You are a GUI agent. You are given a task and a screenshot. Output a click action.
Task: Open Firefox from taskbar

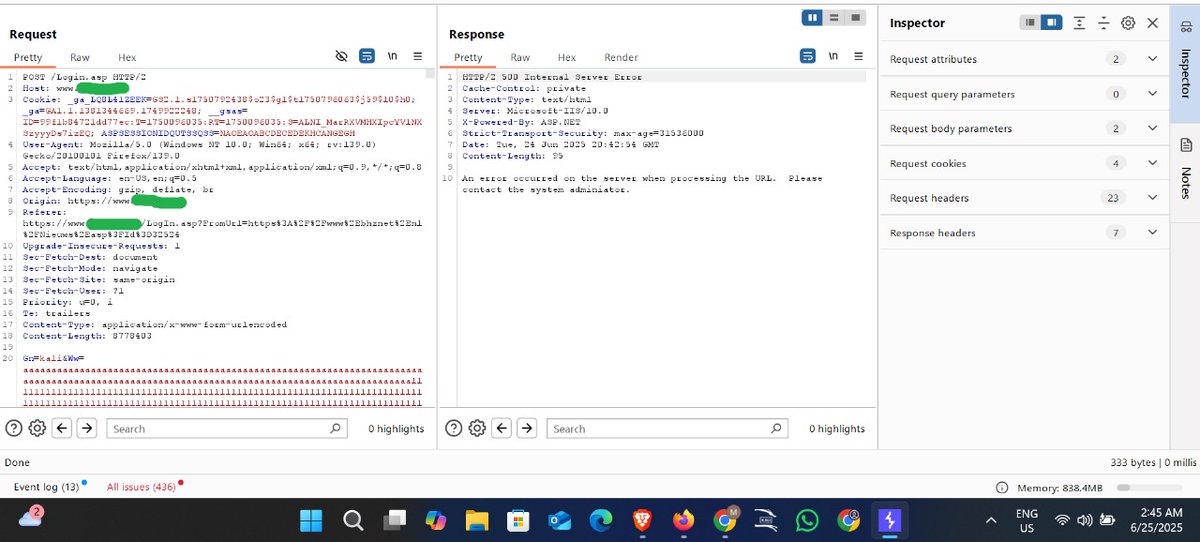point(684,520)
